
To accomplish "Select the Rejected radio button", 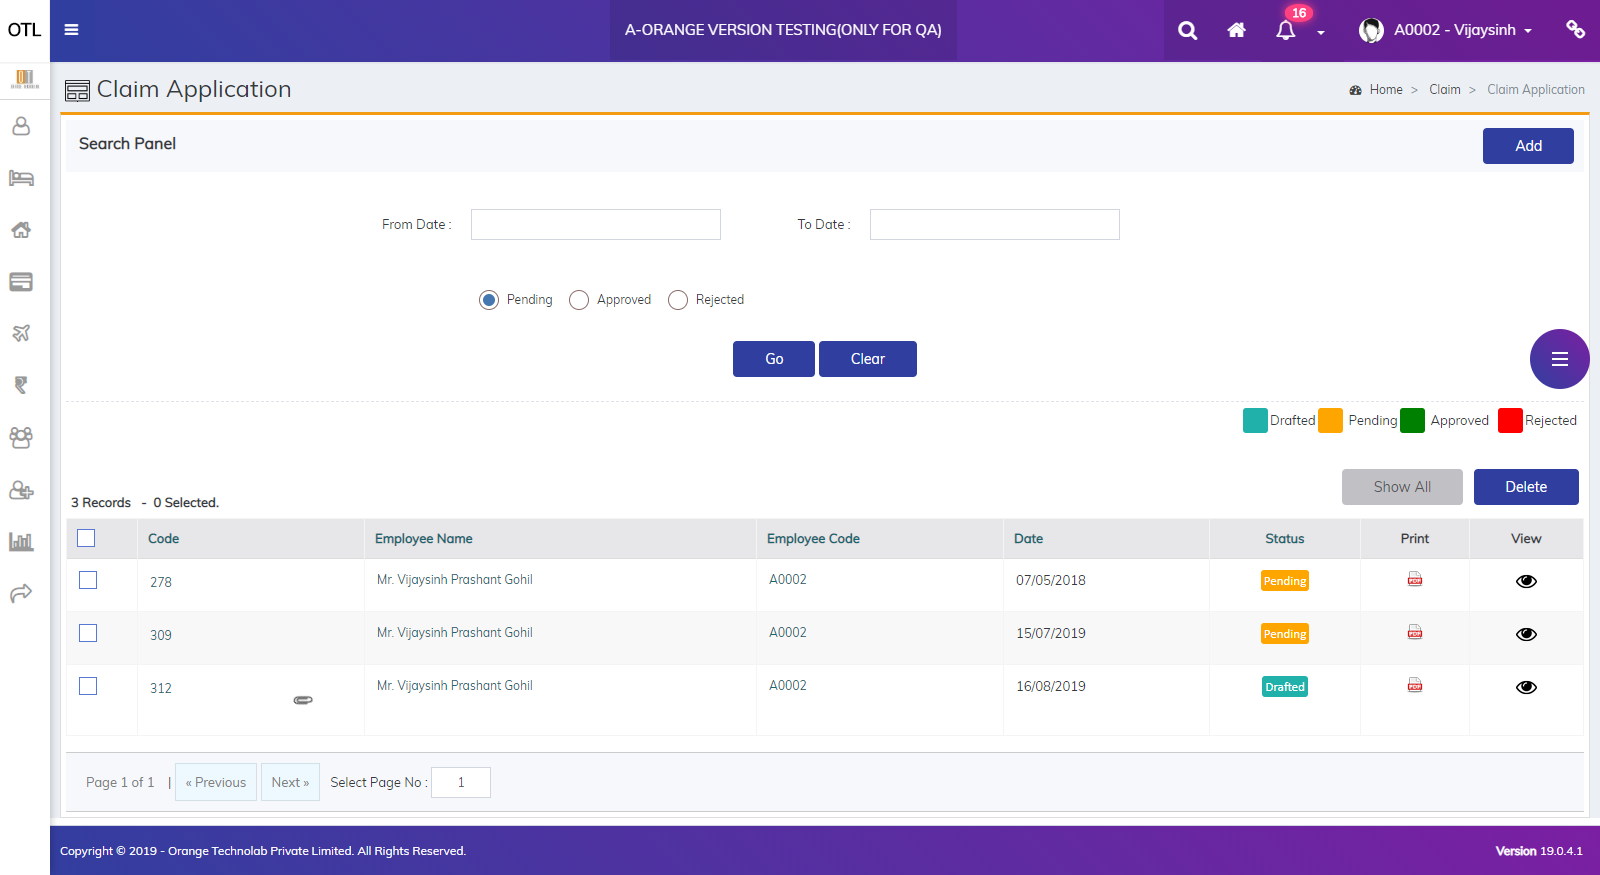I will [678, 300].
